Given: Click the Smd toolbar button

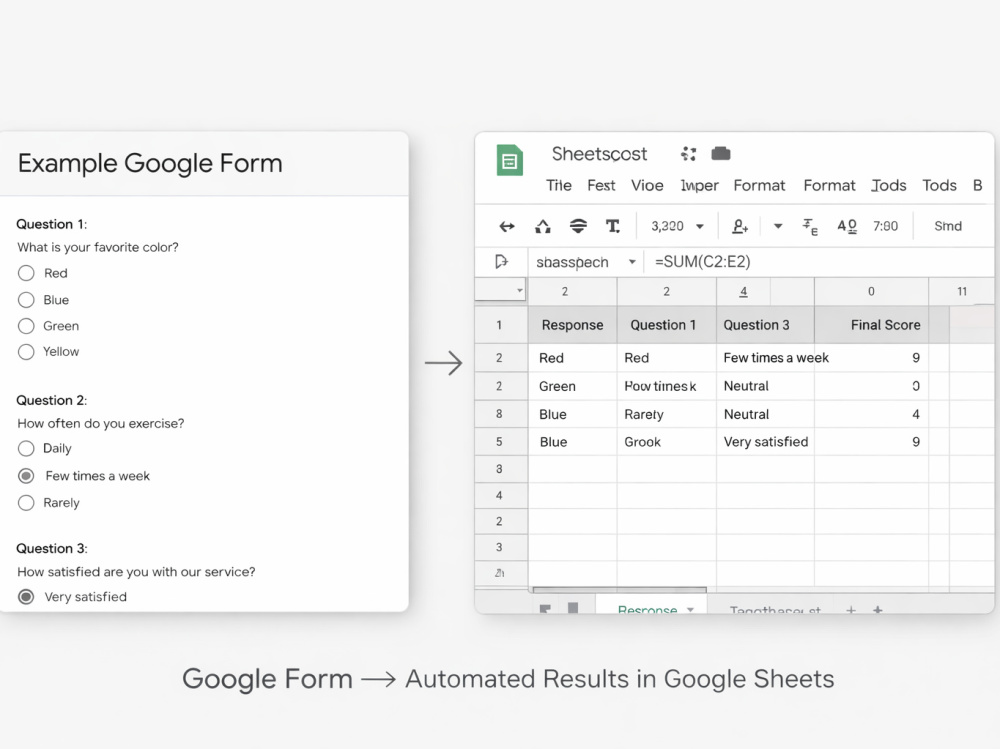Looking at the screenshot, I should point(948,226).
